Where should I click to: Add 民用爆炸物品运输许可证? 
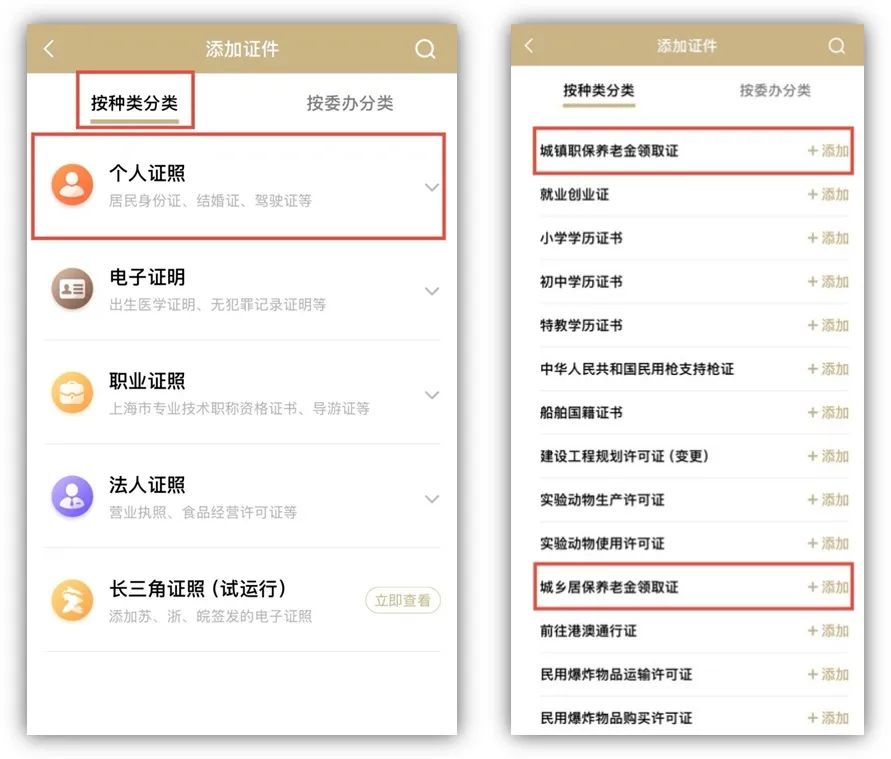(x=828, y=674)
